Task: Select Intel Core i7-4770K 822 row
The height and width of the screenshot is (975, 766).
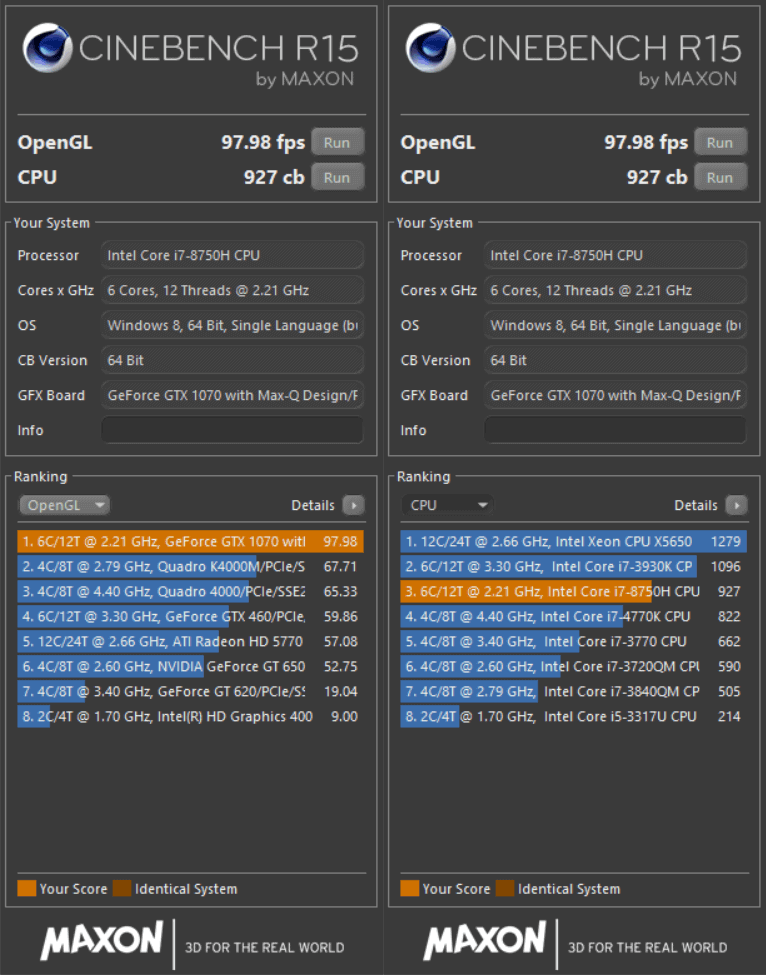Action: [573, 616]
